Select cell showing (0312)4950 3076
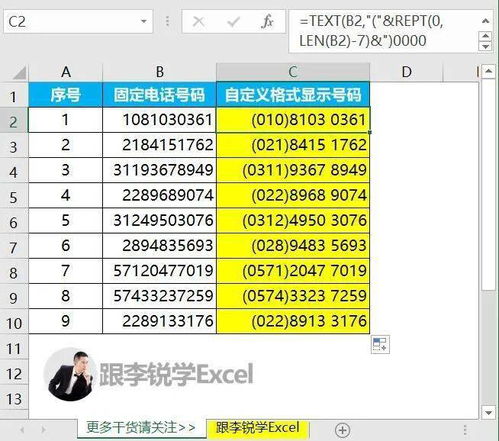Image resolution: width=499 pixels, height=441 pixels. click(293, 220)
